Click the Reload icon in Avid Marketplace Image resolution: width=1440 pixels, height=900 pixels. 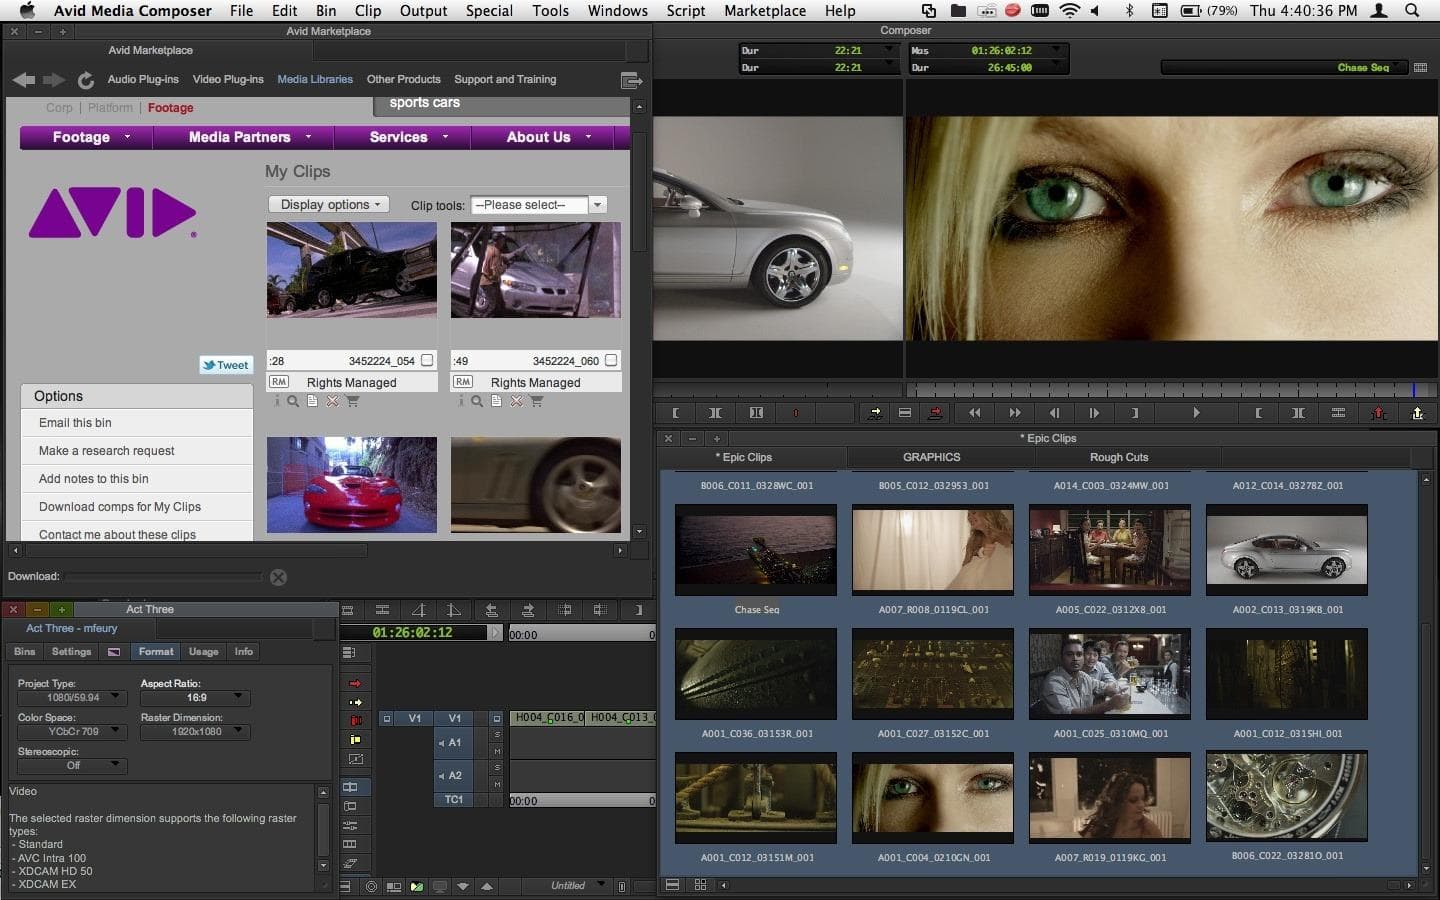pos(86,80)
